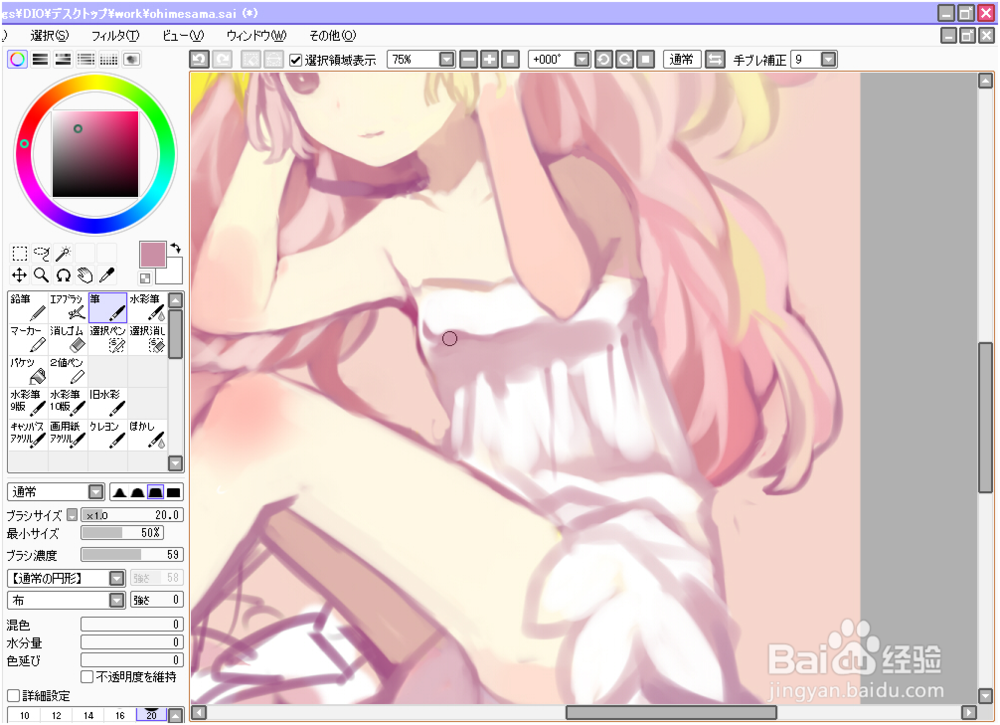The image size is (1000, 725).
Task: Click the zoom in plus button
Action: (x=489, y=59)
